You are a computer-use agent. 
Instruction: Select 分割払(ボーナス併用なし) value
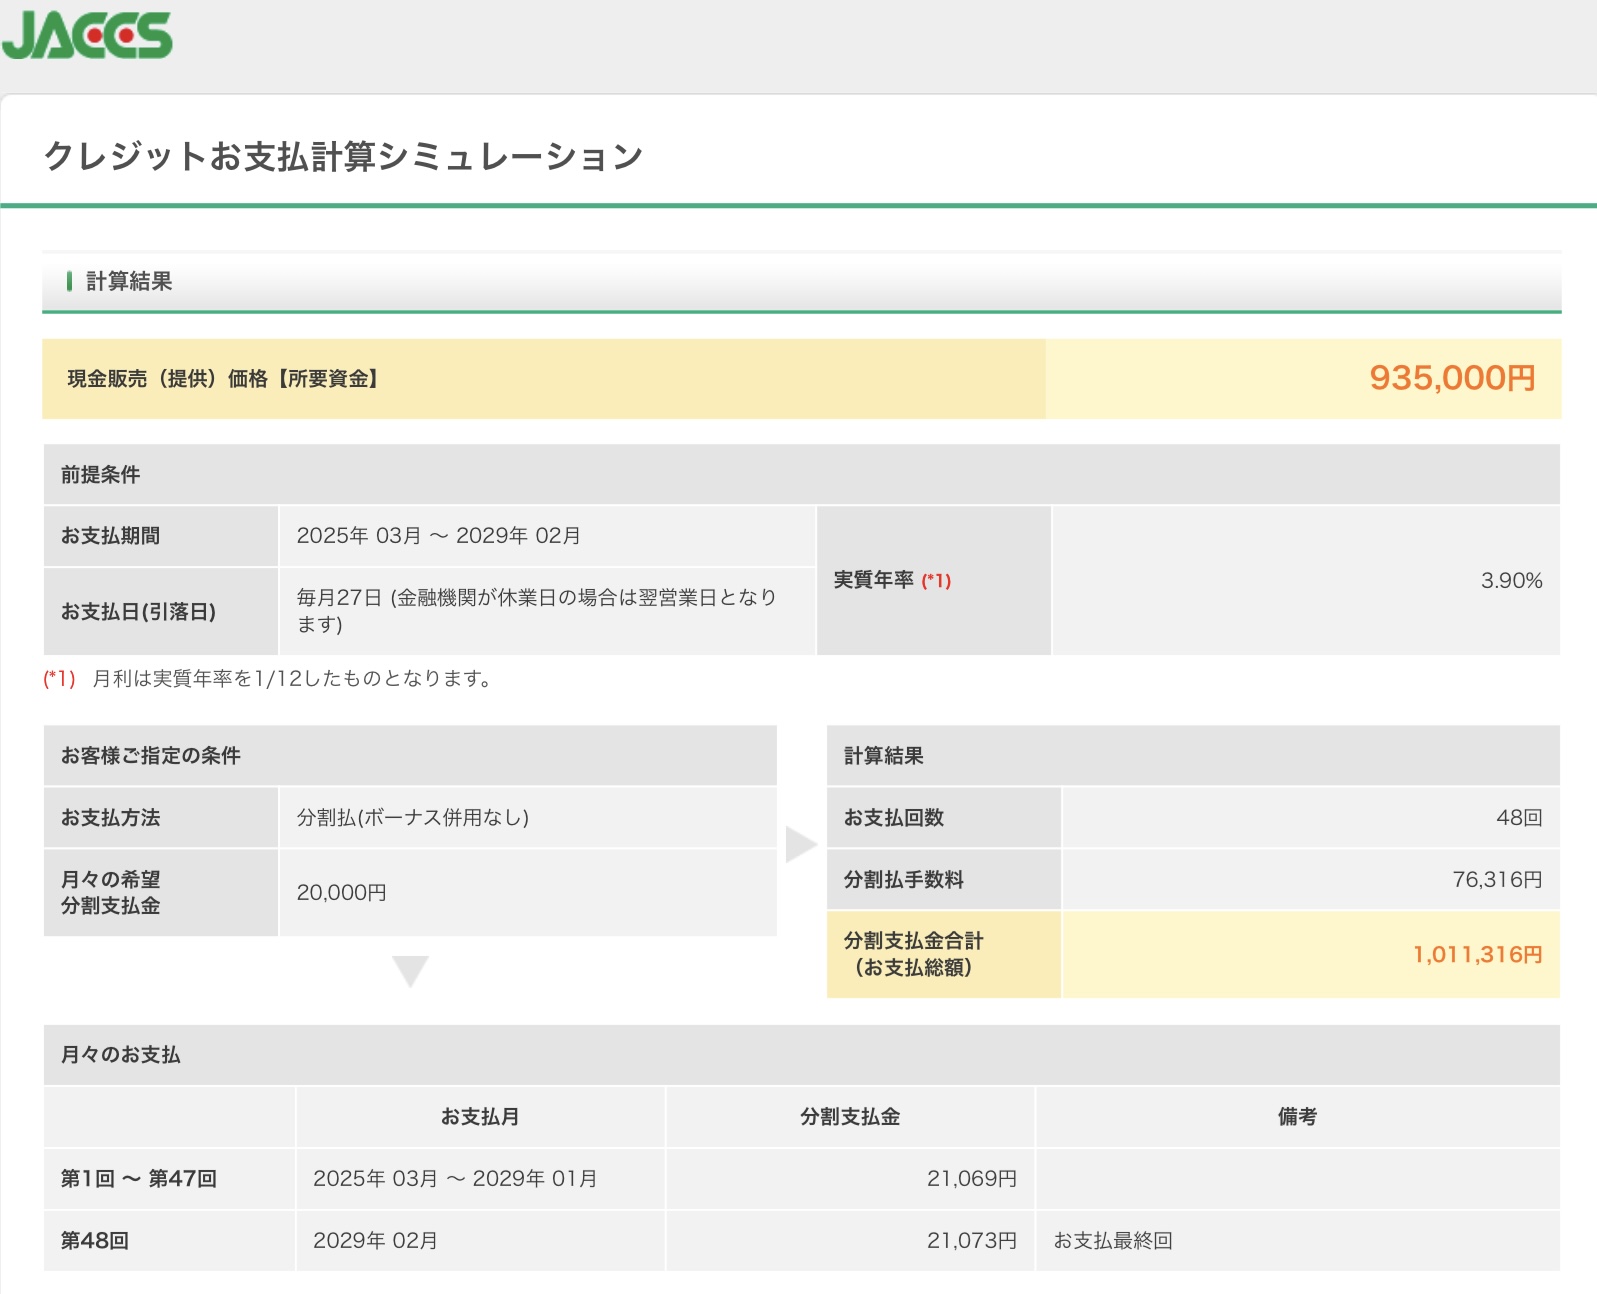coord(413,818)
